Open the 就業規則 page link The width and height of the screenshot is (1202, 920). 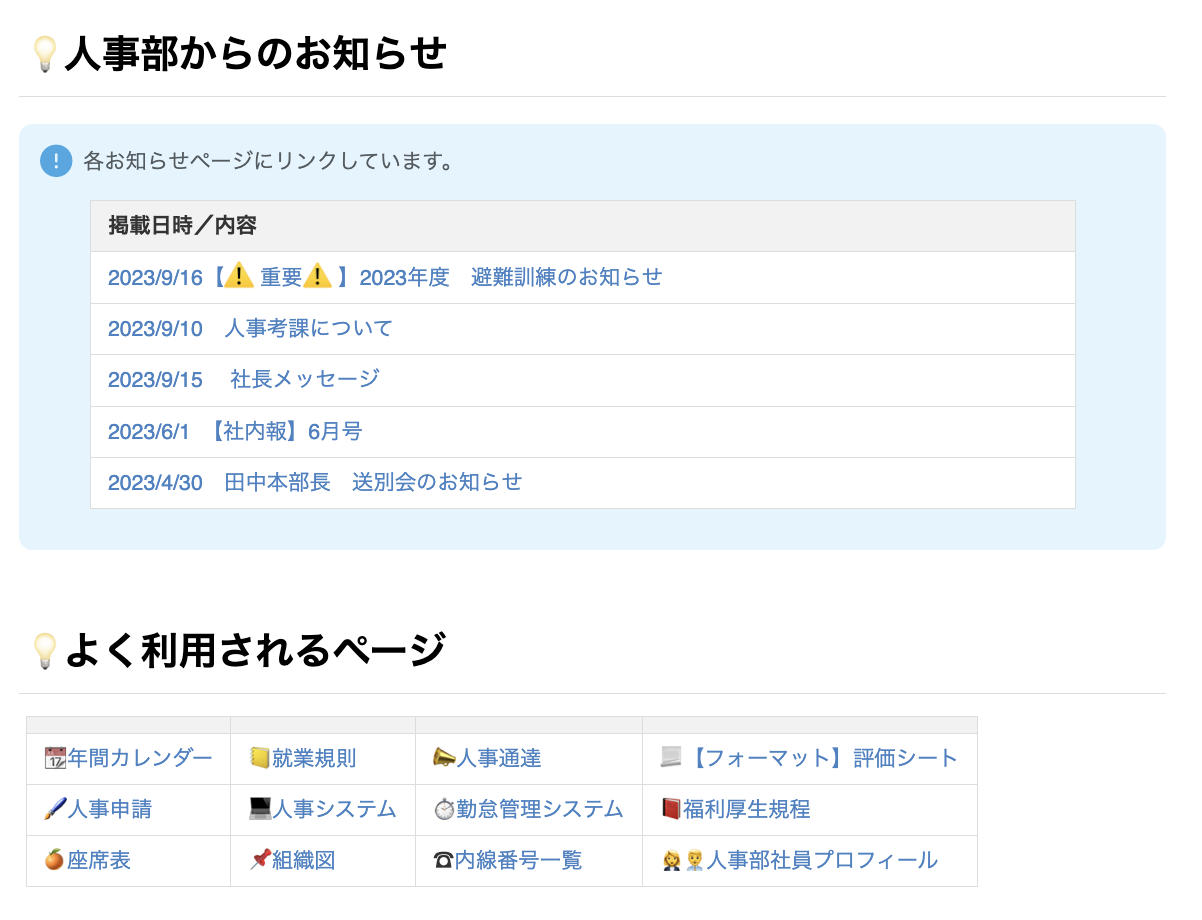314,759
